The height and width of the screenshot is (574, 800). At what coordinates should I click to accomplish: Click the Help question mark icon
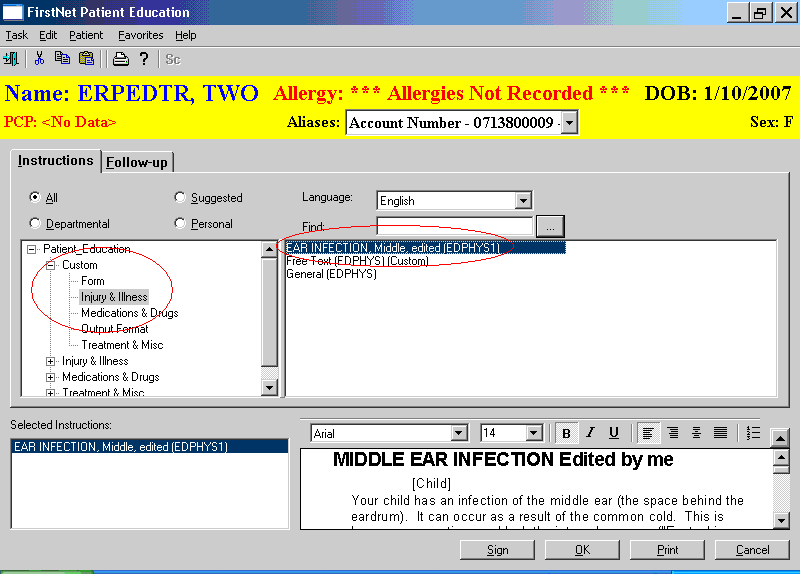(x=144, y=59)
